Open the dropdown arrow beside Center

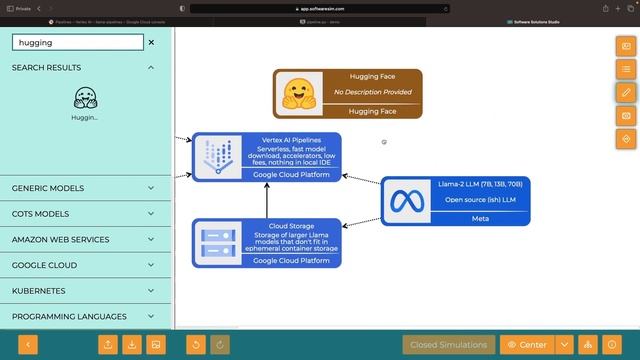(x=564, y=345)
